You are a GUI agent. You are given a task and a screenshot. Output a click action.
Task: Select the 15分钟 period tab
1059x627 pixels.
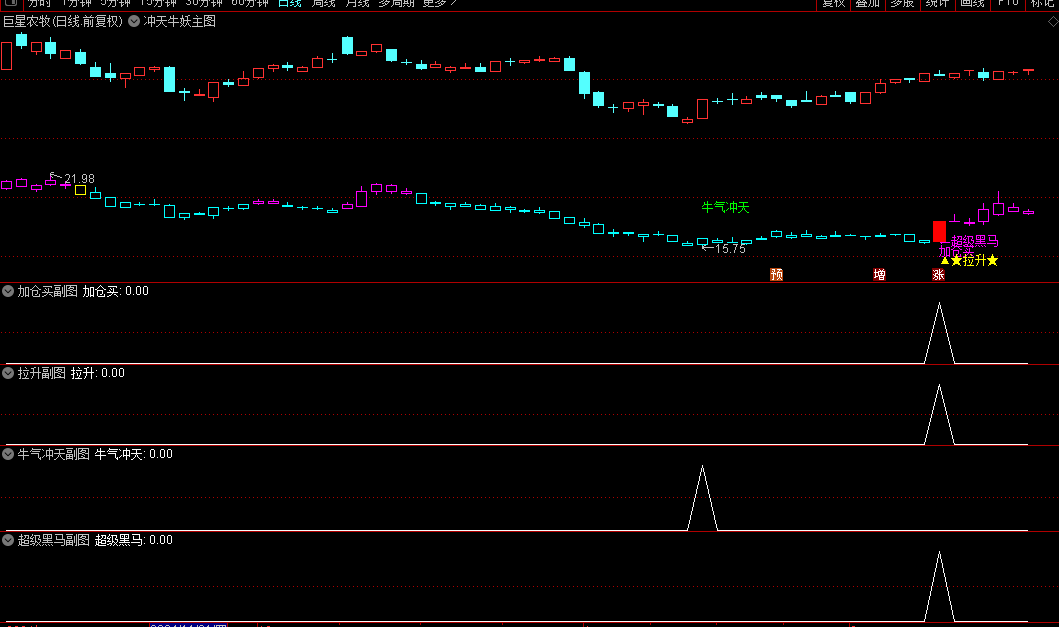tap(157, 3)
